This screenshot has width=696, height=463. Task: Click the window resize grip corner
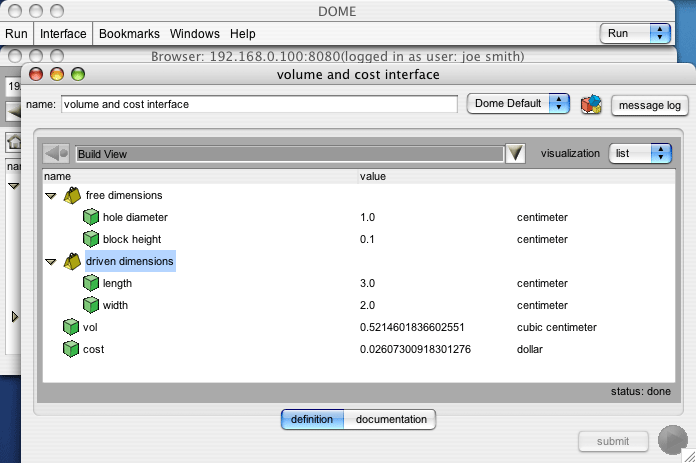pyautogui.click(x=689, y=456)
